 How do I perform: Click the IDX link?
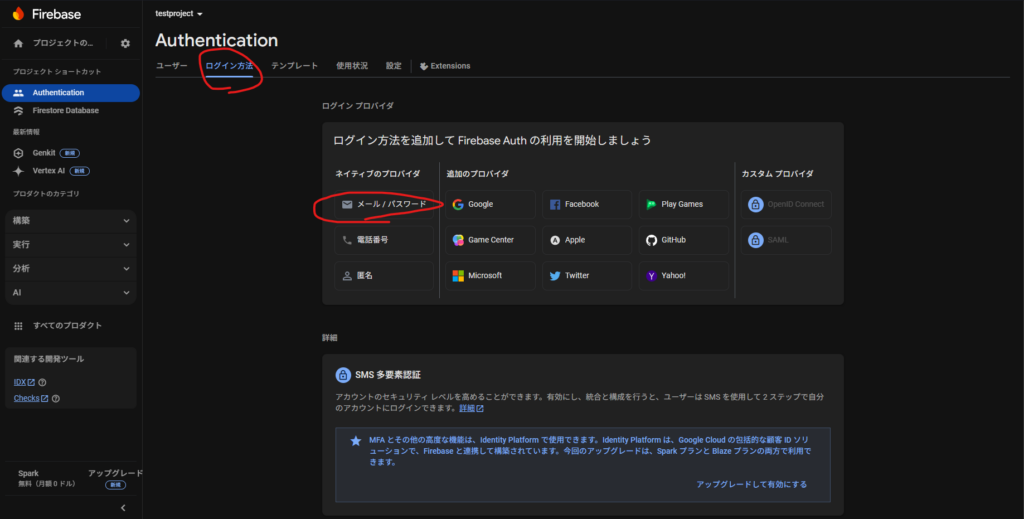pos(24,383)
